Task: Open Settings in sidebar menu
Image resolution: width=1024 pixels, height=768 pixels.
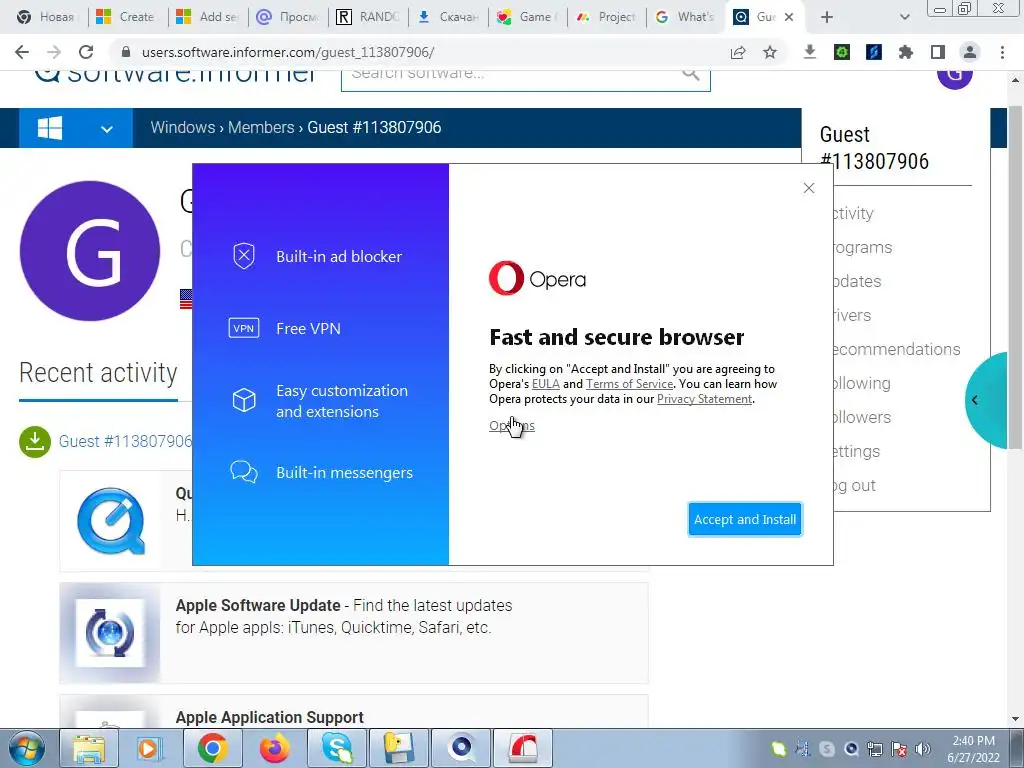Action: point(856,451)
